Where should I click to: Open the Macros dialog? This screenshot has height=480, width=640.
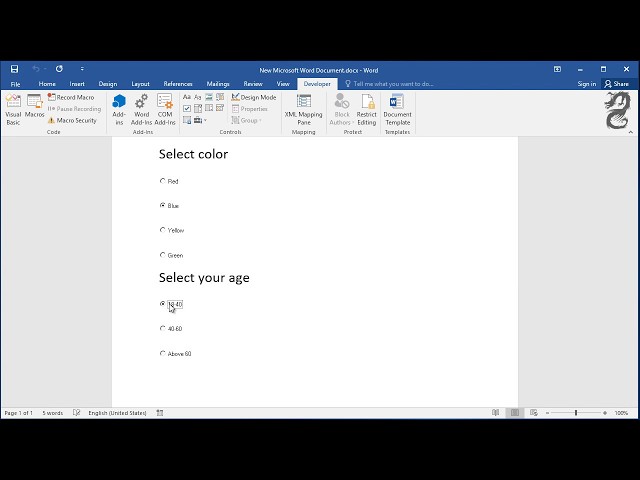tap(35, 106)
